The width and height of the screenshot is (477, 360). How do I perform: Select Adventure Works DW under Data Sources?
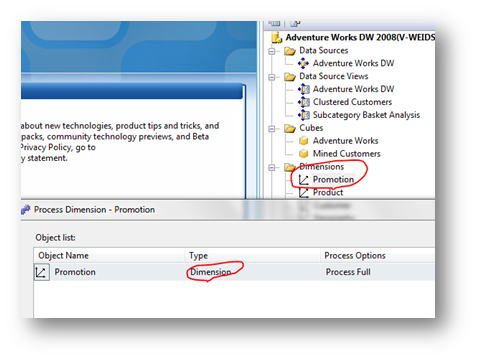click(x=353, y=63)
